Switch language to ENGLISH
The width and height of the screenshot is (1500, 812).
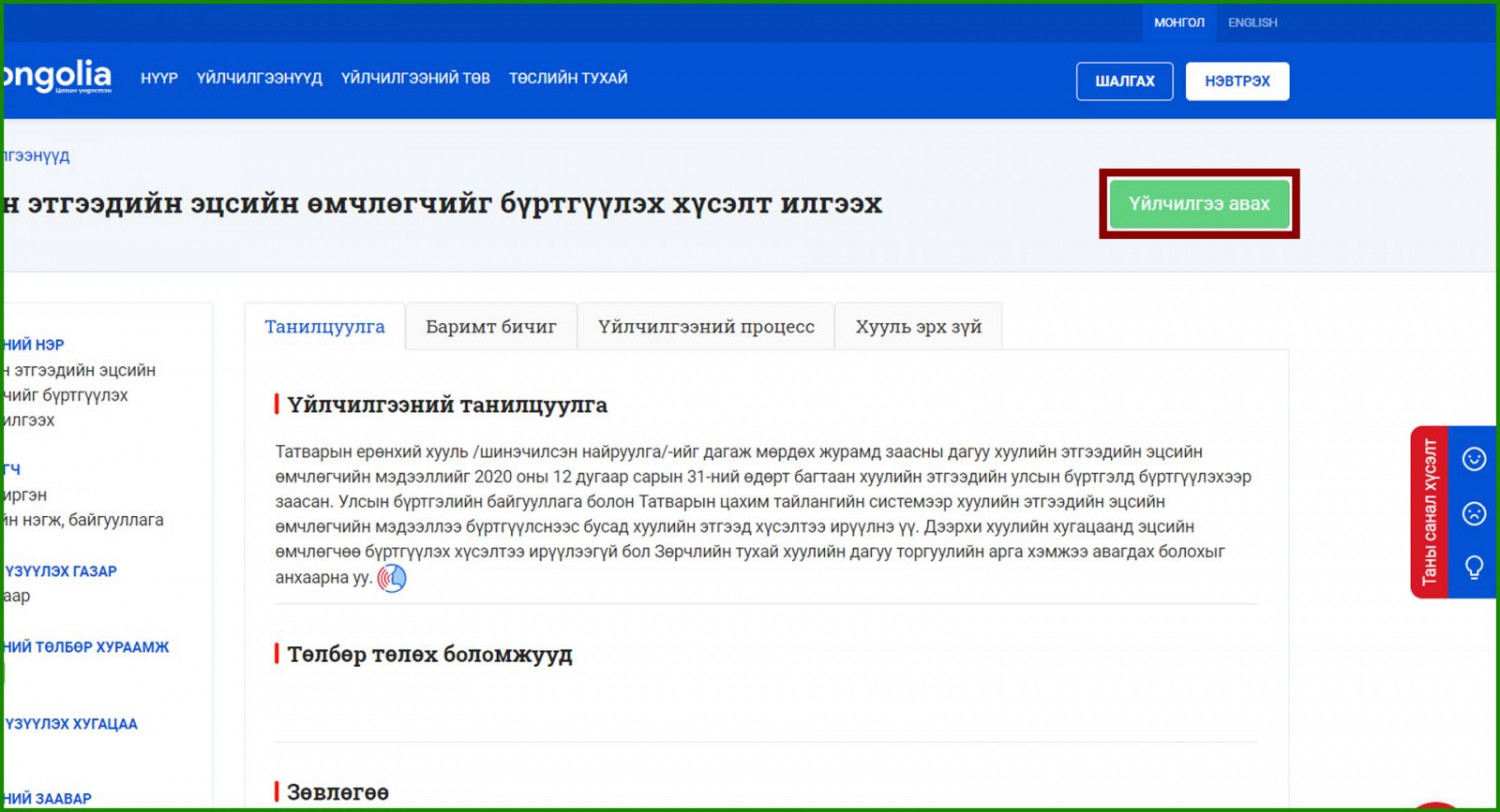[1252, 22]
